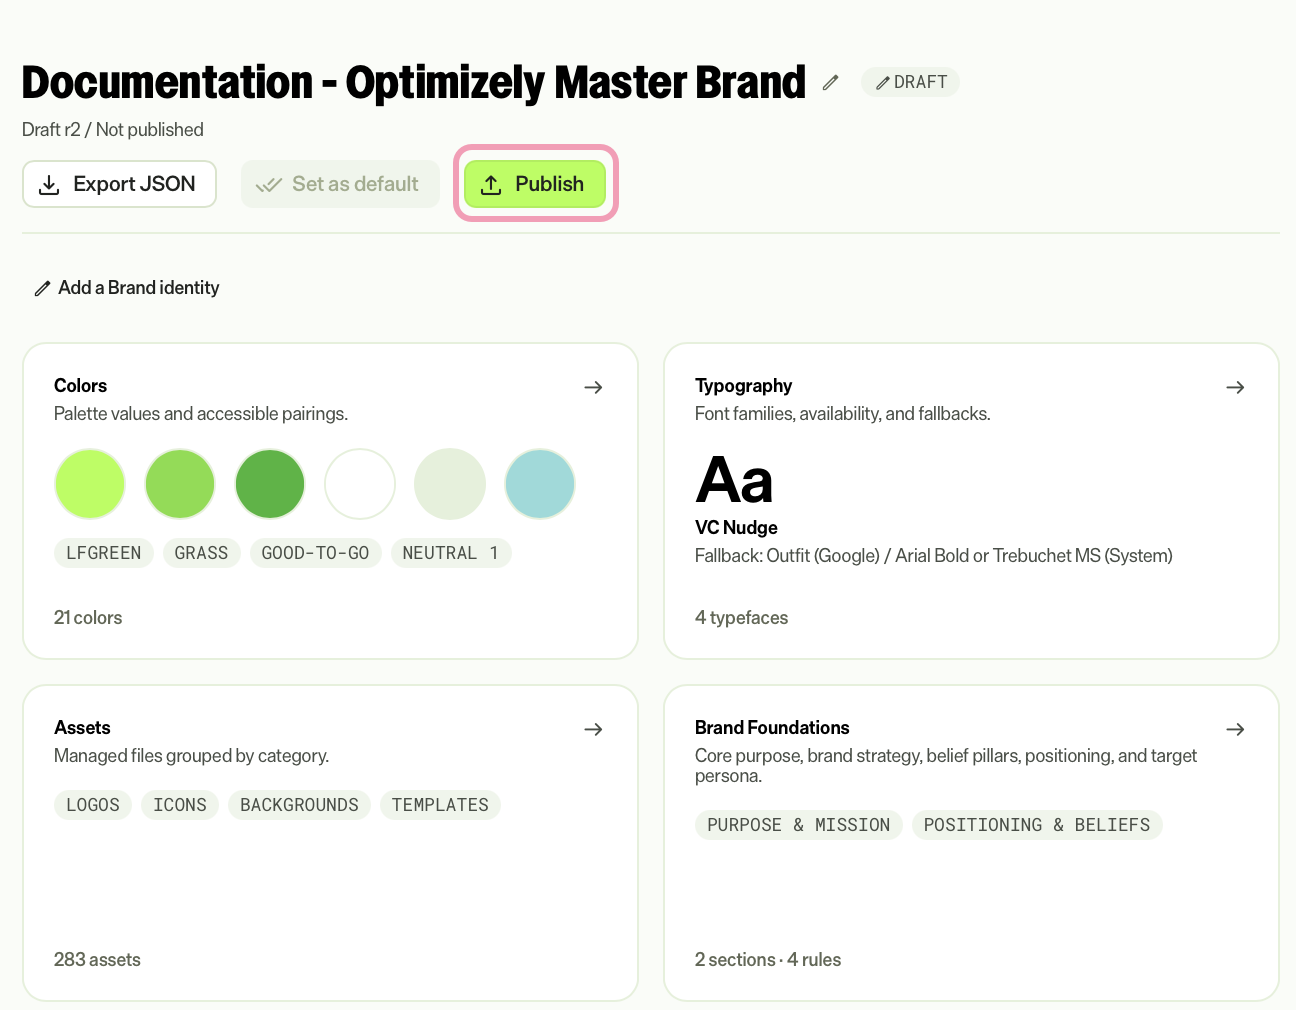Image resolution: width=1296 pixels, height=1010 pixels.
Task: Select the white color swatch
Action: tap(360, 484)
